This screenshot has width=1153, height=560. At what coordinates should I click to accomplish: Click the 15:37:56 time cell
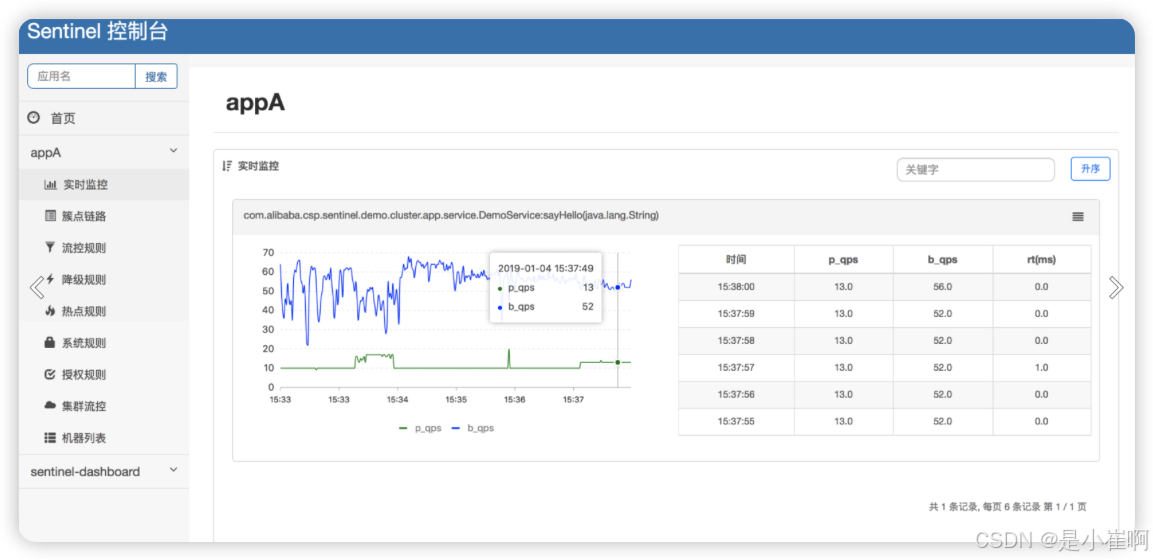pyautogui.click(x=736, y=395)
